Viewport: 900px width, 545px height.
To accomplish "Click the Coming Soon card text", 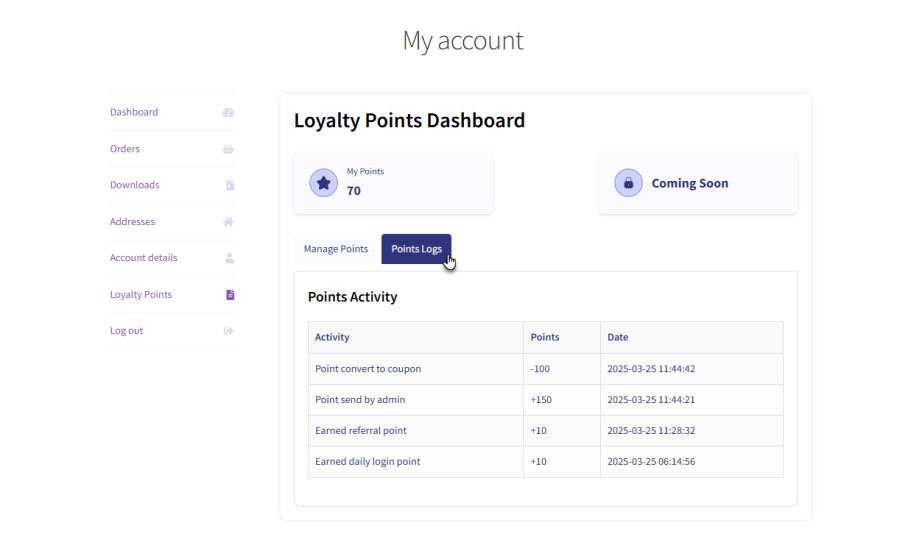I will [x=689, y=183].
